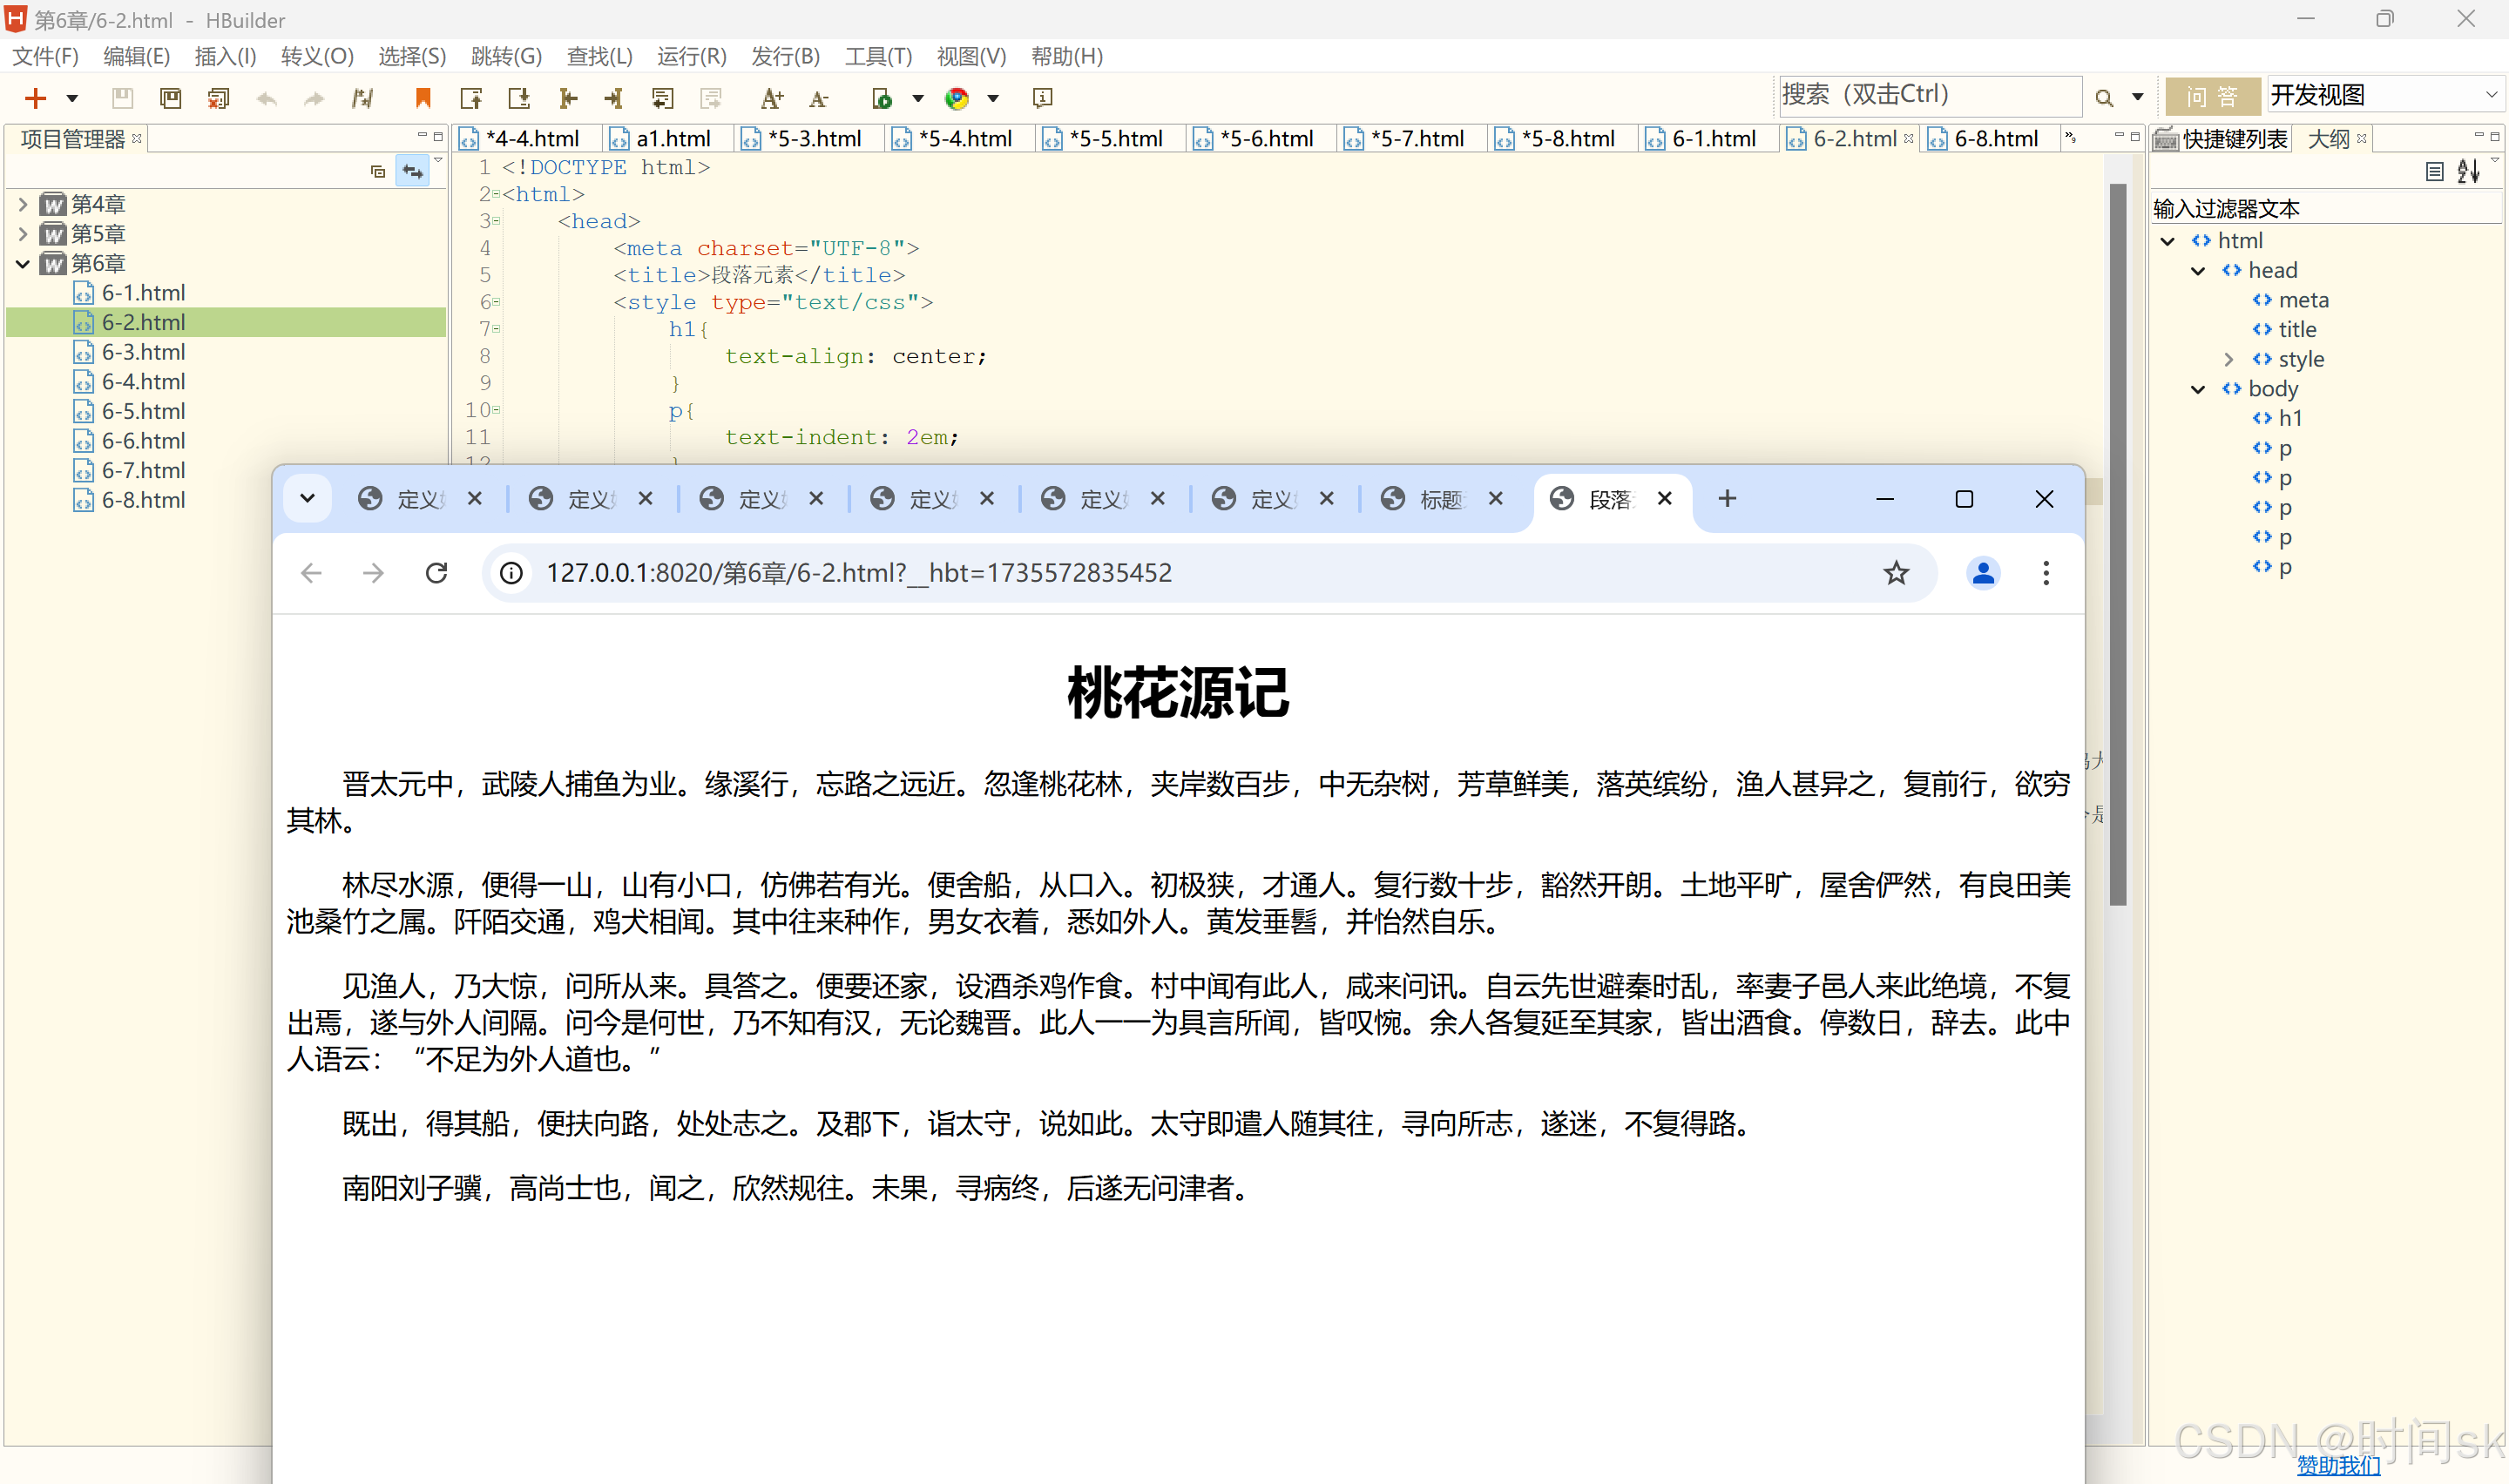2509x1484 pixels.
Task: Click the 赞助我们 link
Action: coord(2338,1464)
